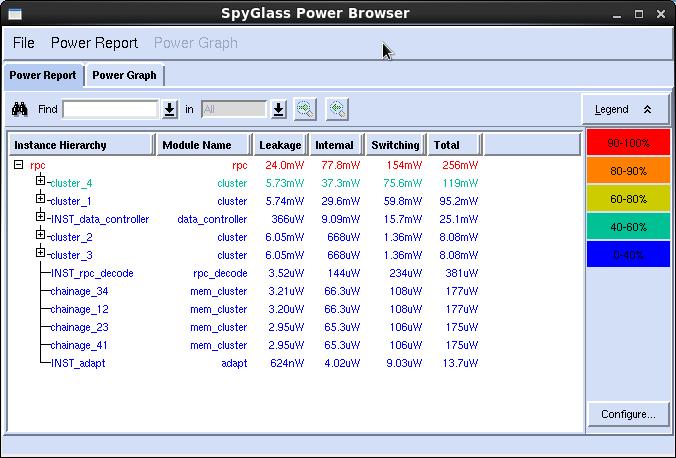Click the binoculars Find icon

(x=19, y=109)
